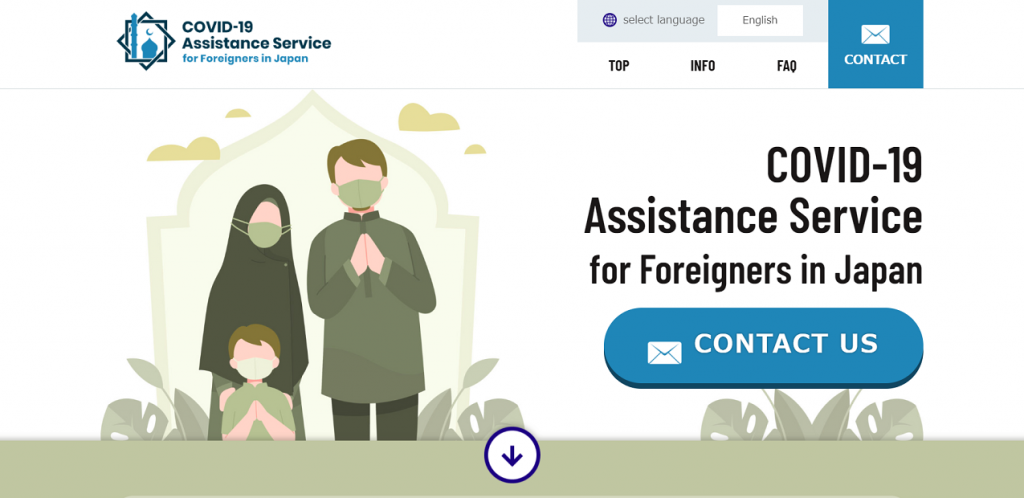Click the mosque logo icon in the header
Image resolution: width=1024 pixels, height=498 pixels.
click(x=146, y=41)
